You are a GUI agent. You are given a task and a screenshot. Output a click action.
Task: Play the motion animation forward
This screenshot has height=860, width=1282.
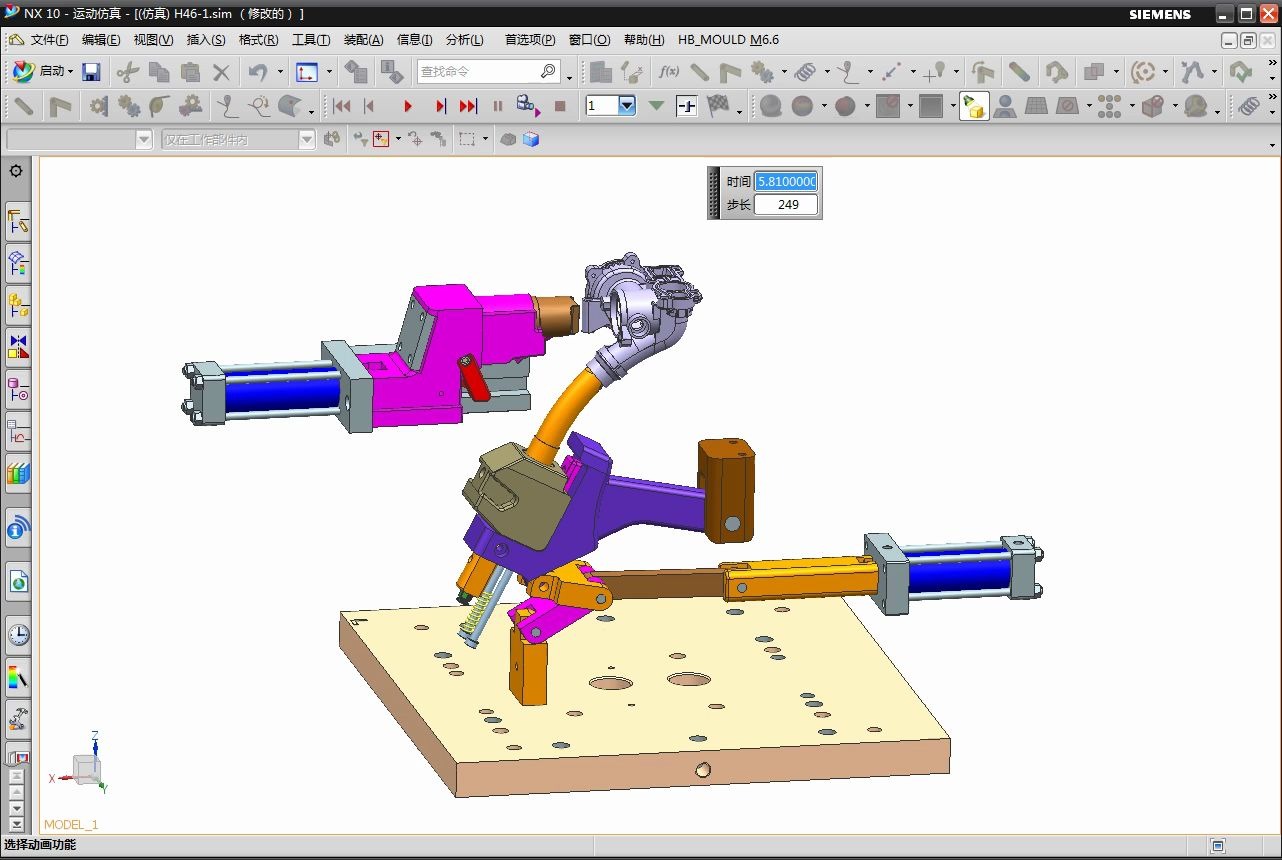[408, 106]
